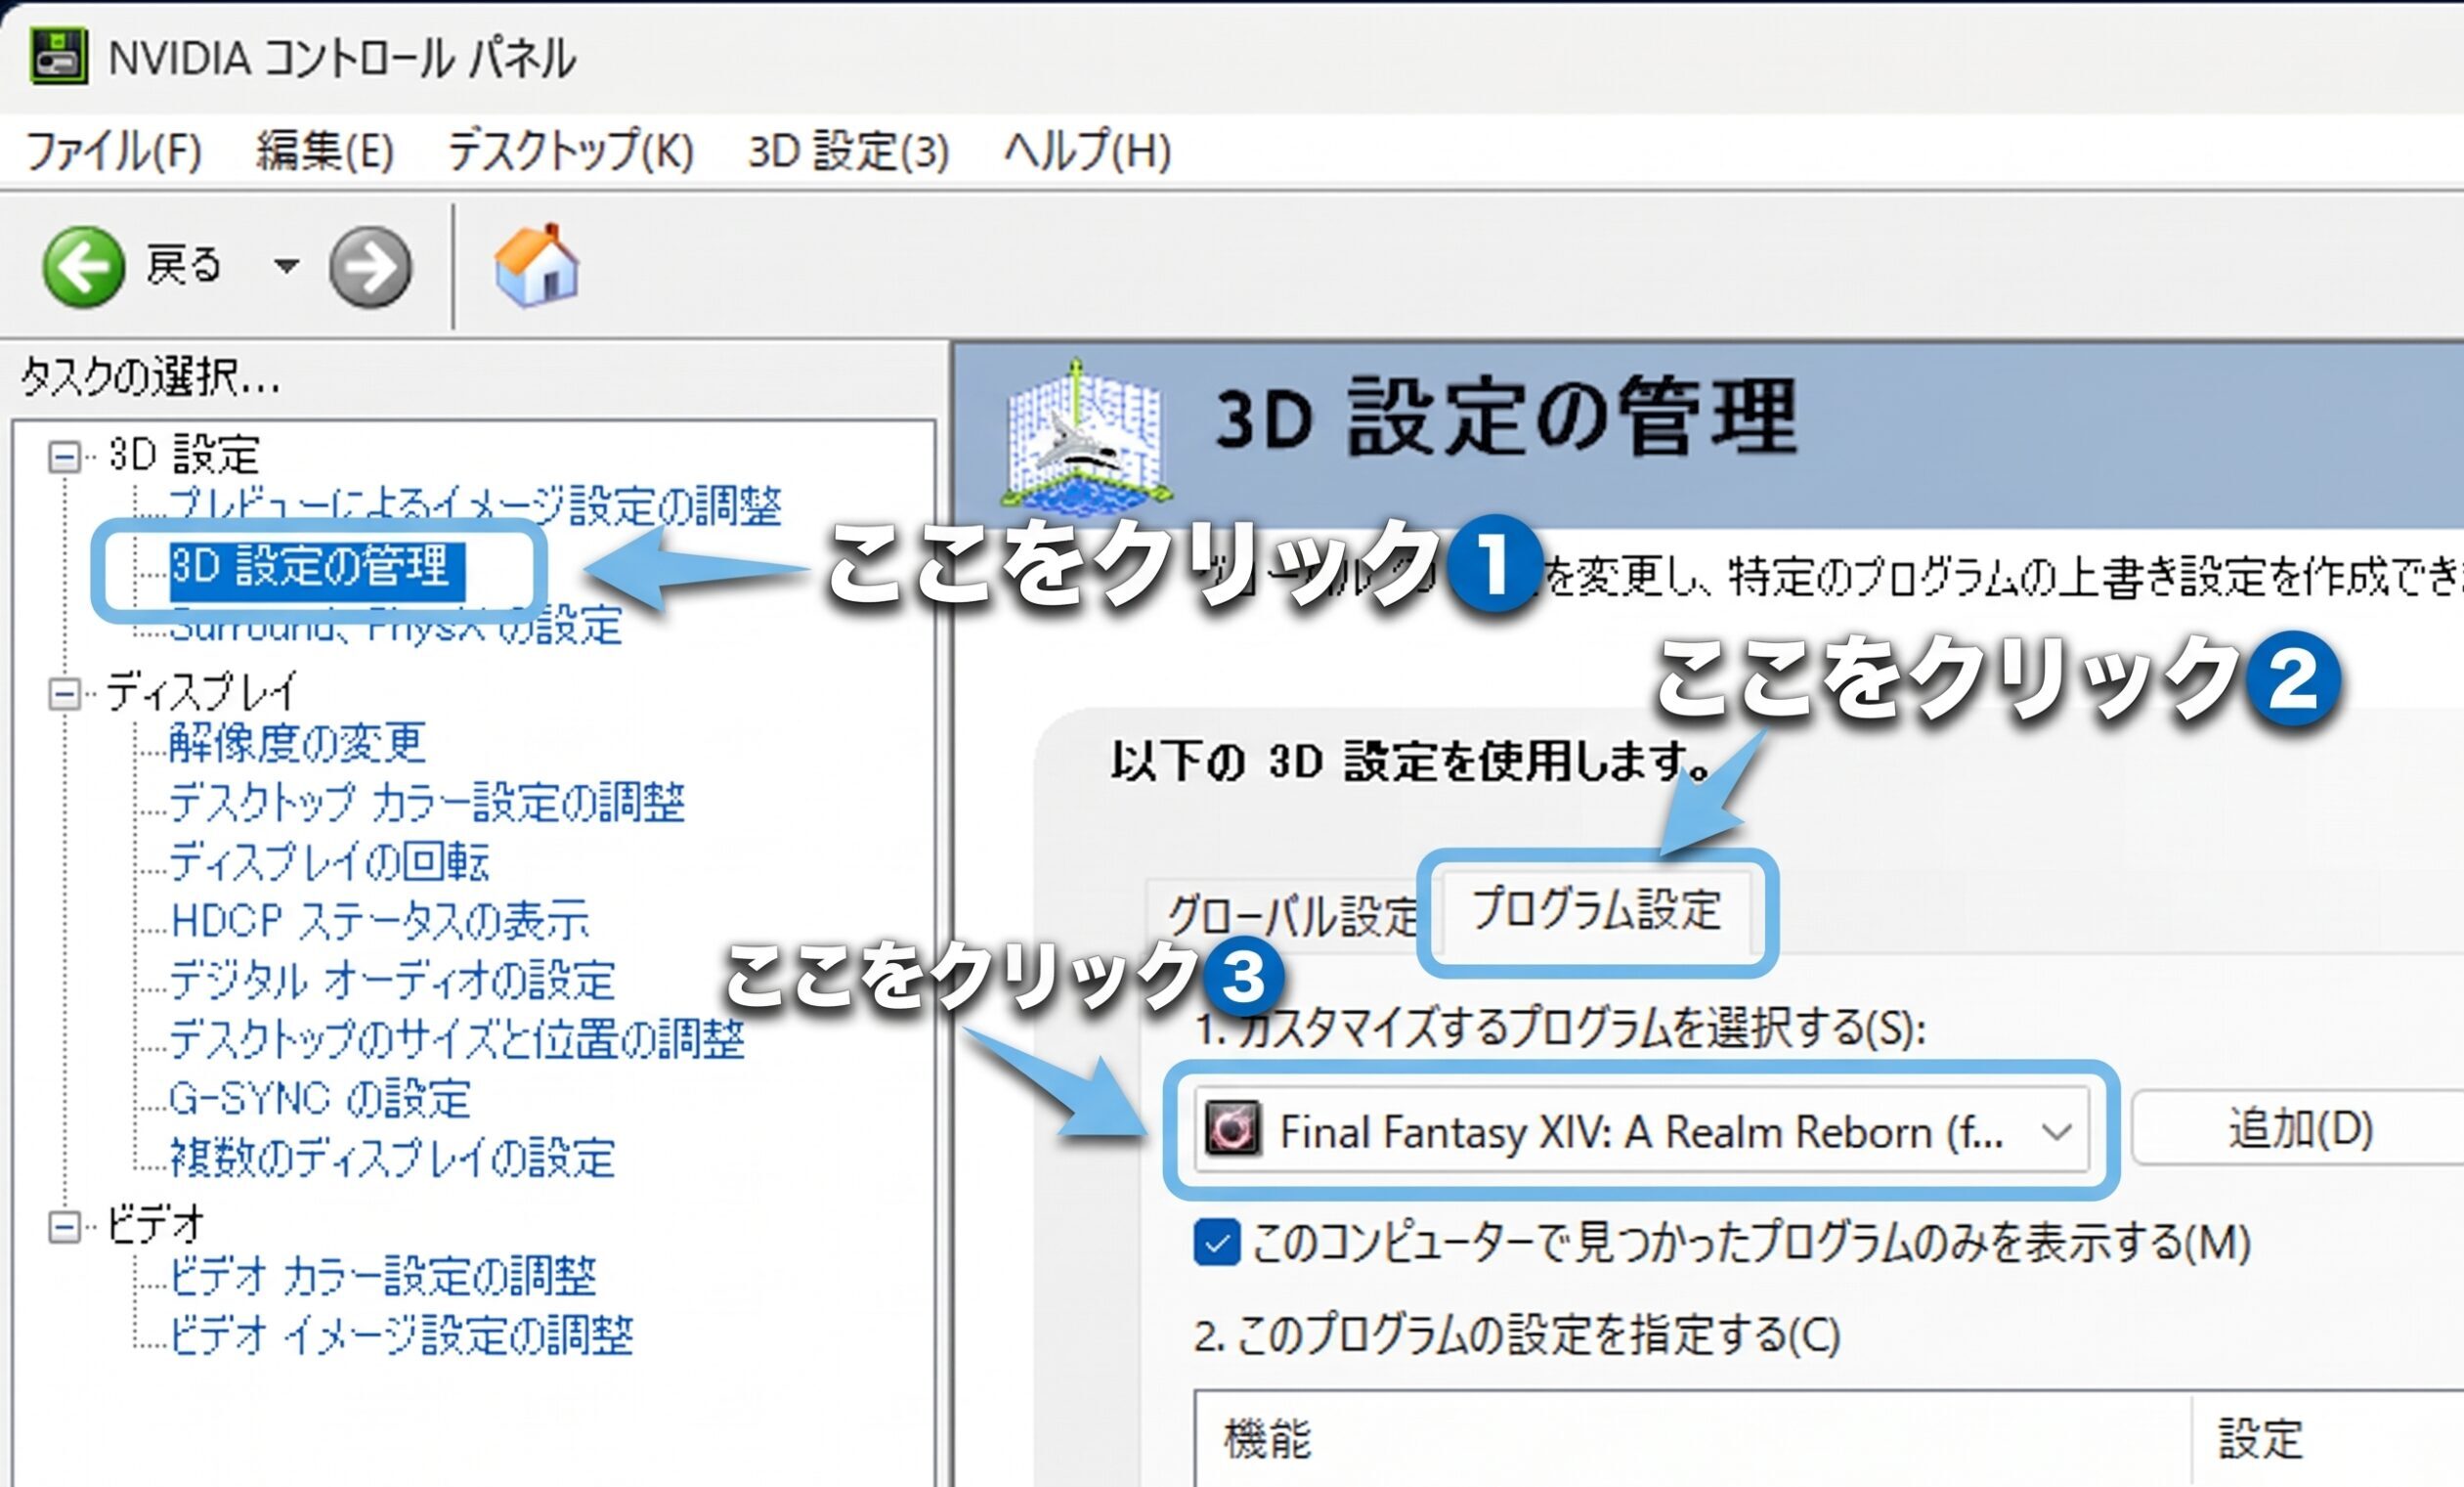Open the 編集(E) menu
Screen dimensions: 2464x1487
pos(325,151)
